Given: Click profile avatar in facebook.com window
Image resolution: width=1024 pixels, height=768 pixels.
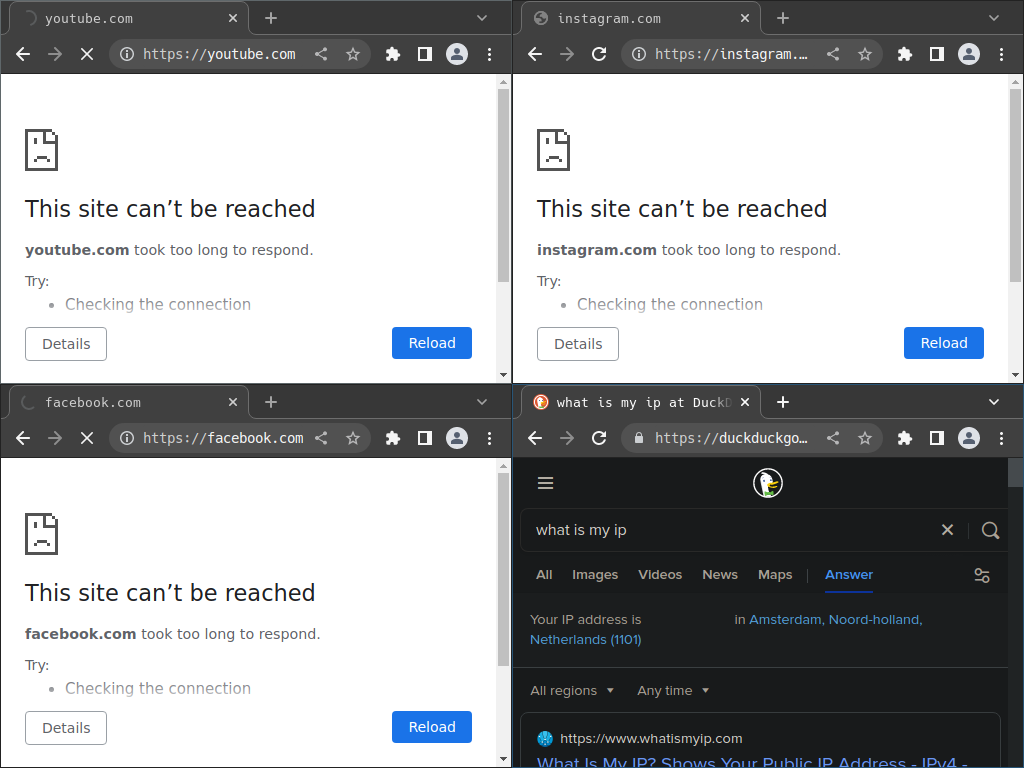Looking at the screenshot, I should (x=457, y=438).
